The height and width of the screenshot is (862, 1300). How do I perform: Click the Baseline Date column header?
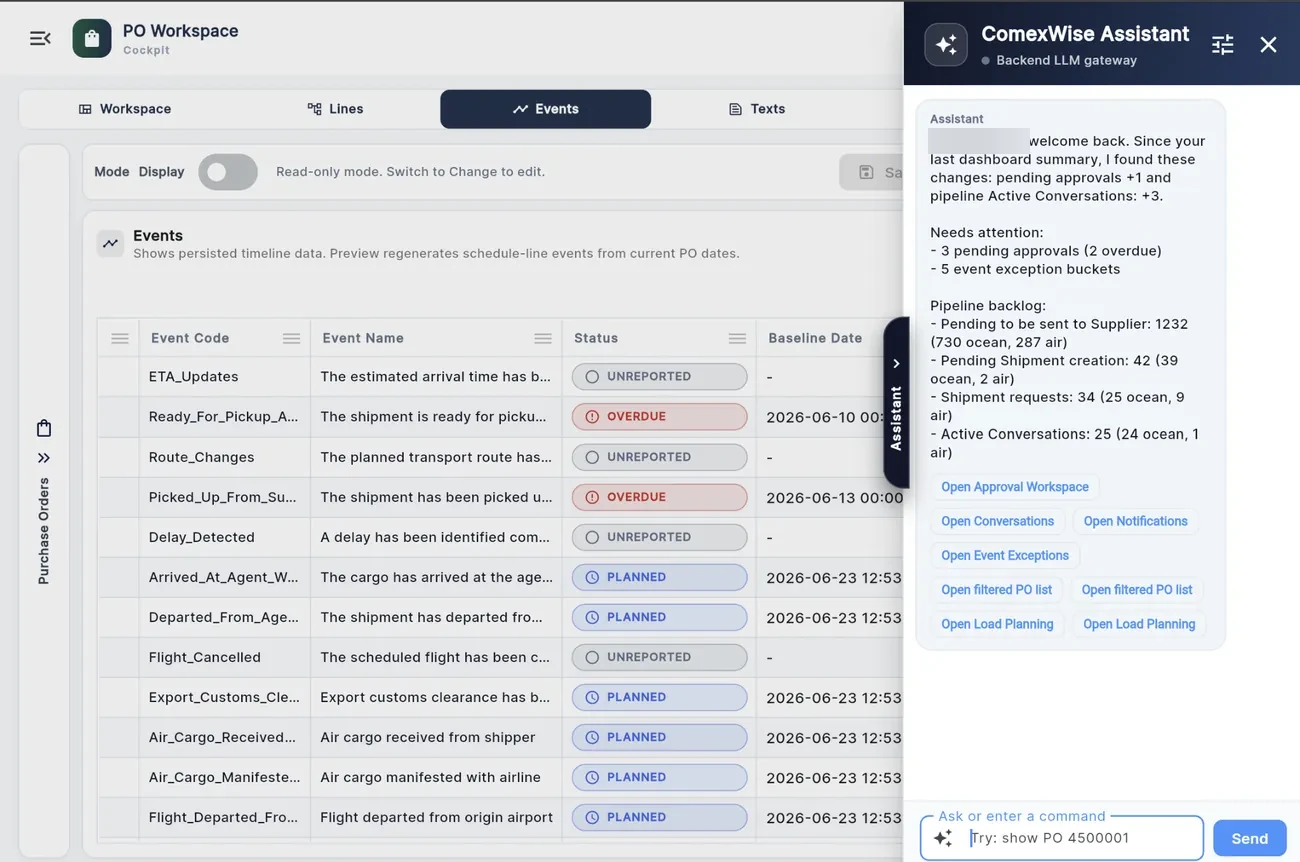[x=830, y=338]
